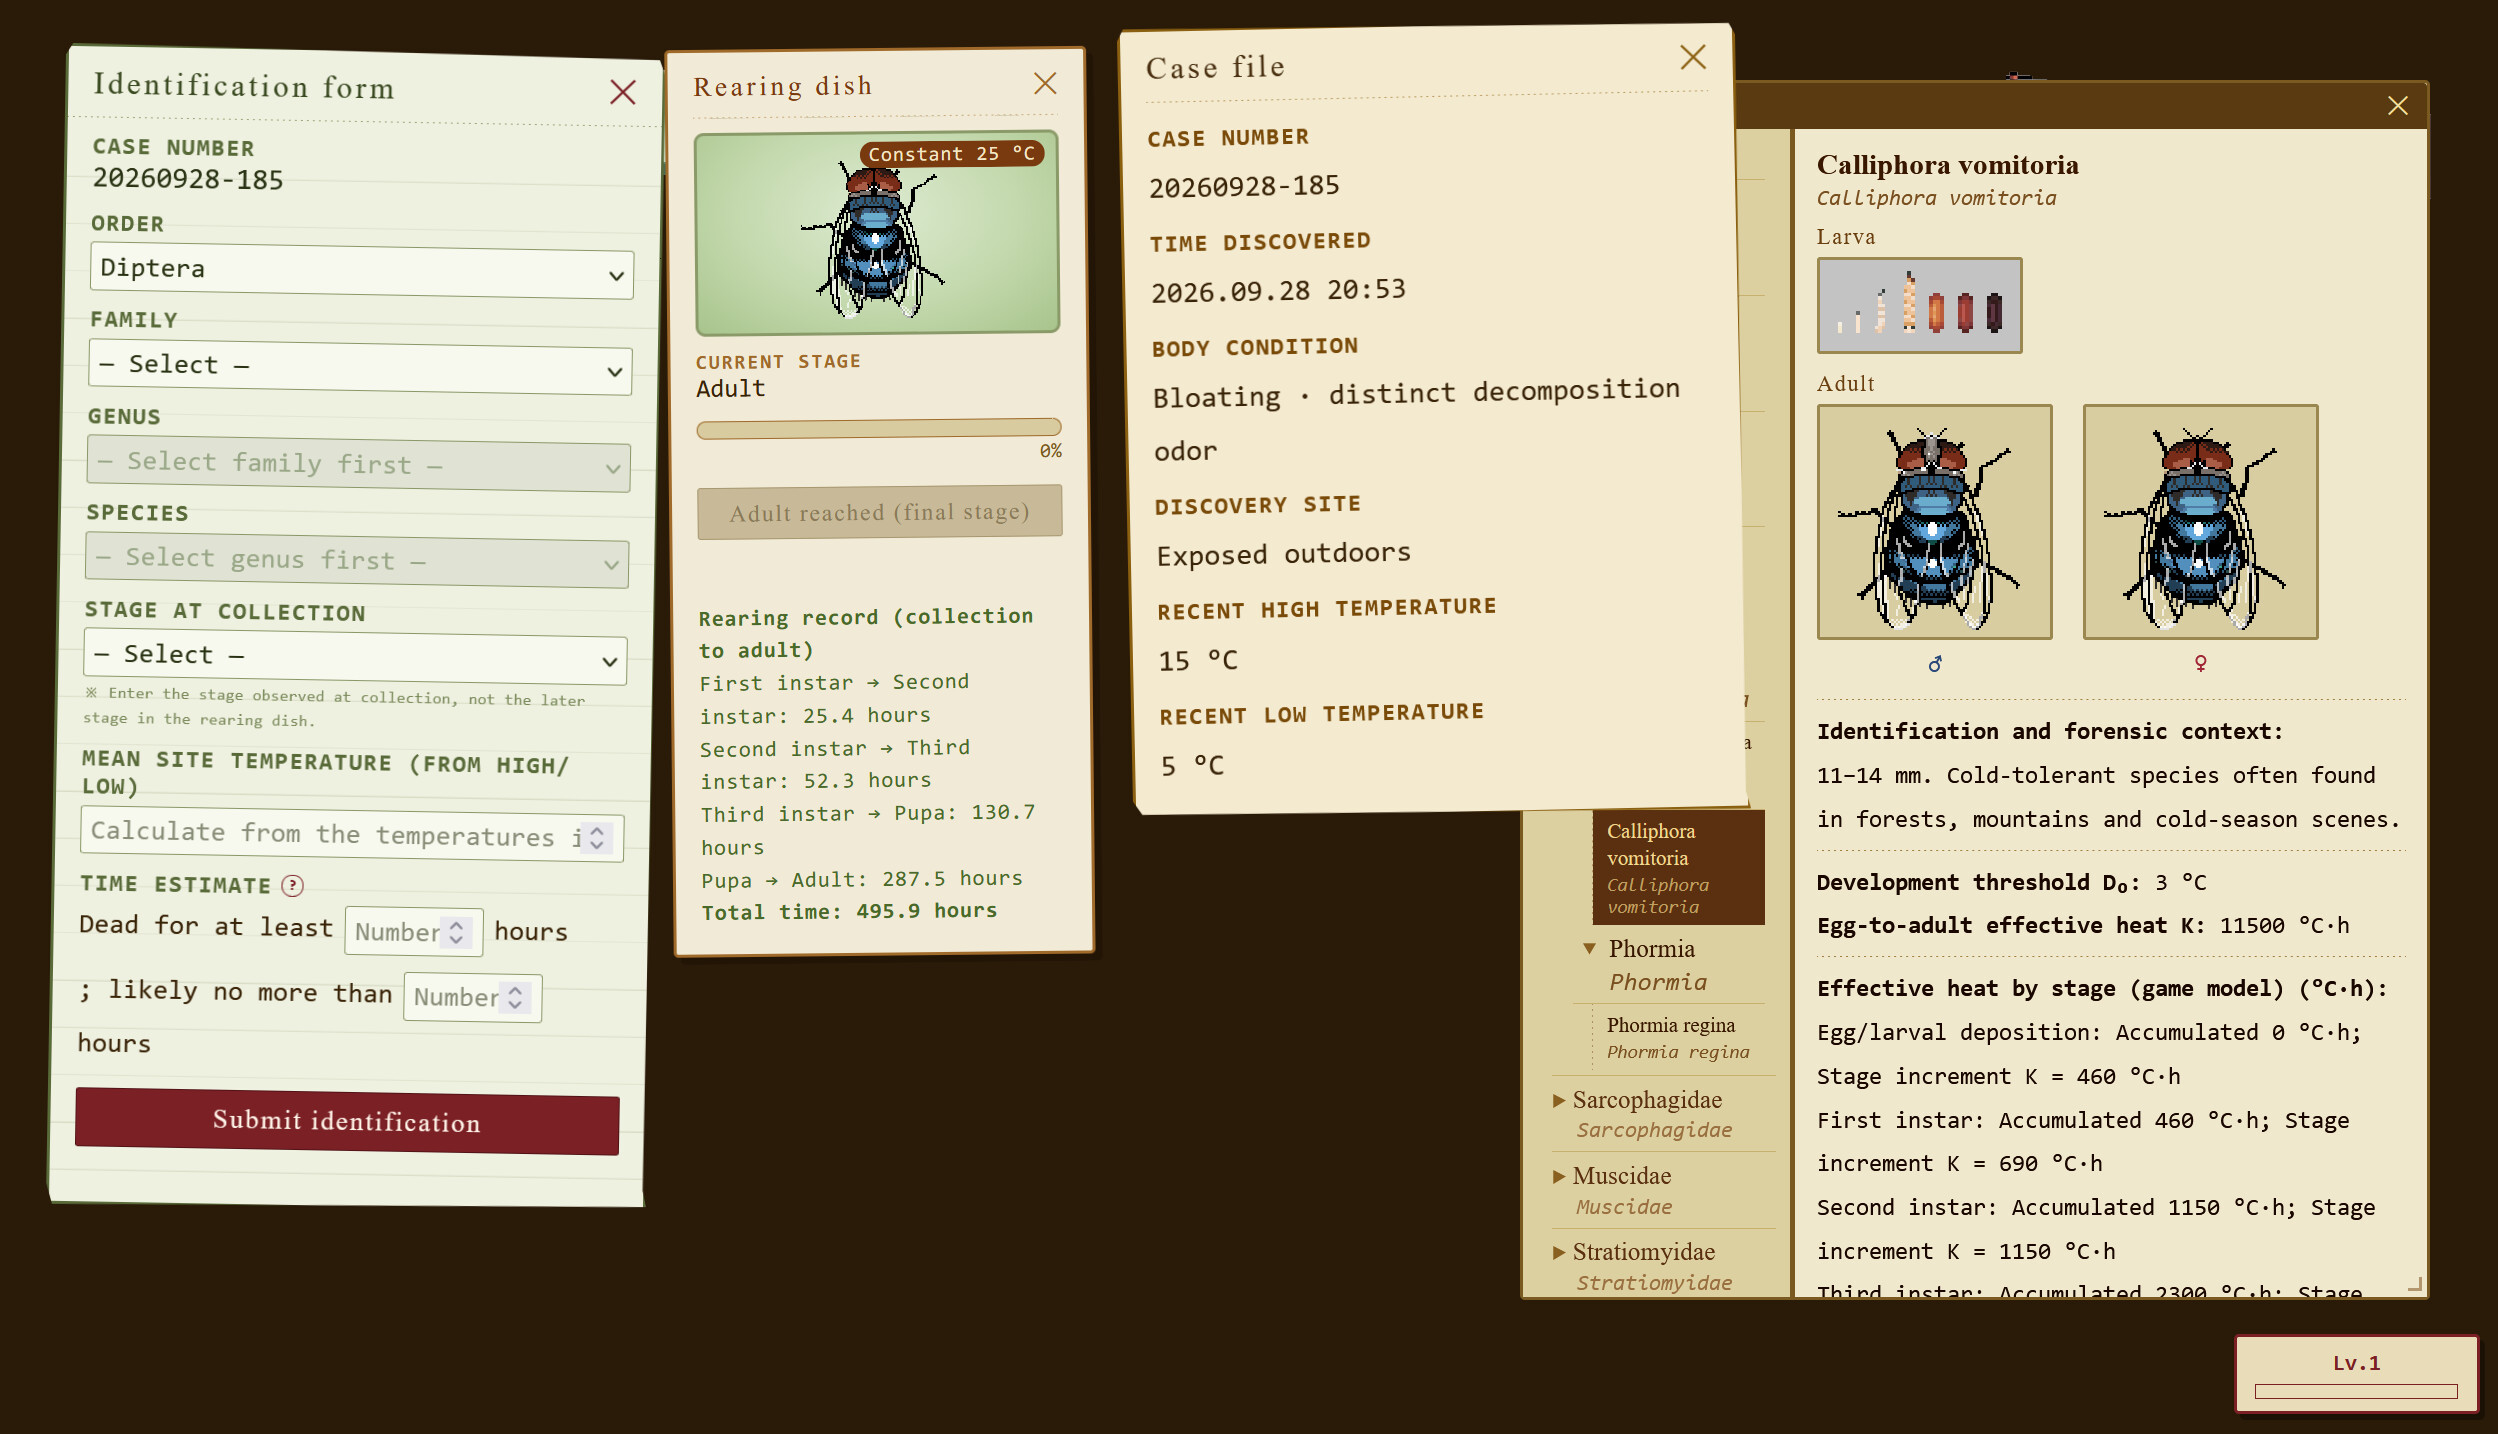2498x1434 pixels.
Task: Click the recent high temperature '15 °C'
Action: pos(1198,660)
